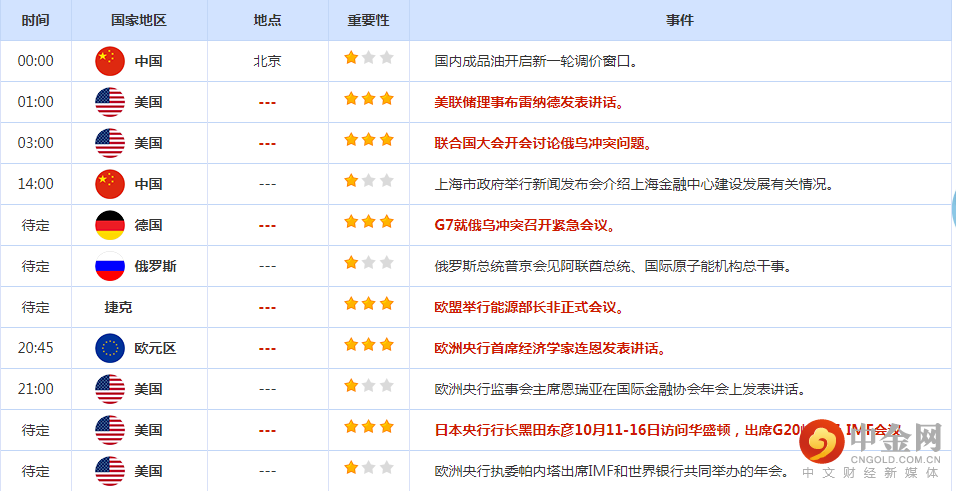This screenshot has height=491, width=956.
Task: Select the 14:00 time cell
Action: [35, 184]
